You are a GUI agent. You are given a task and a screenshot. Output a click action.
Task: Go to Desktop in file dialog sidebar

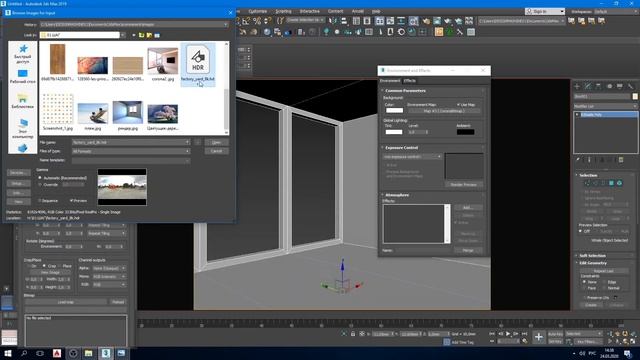coord(22,76)
